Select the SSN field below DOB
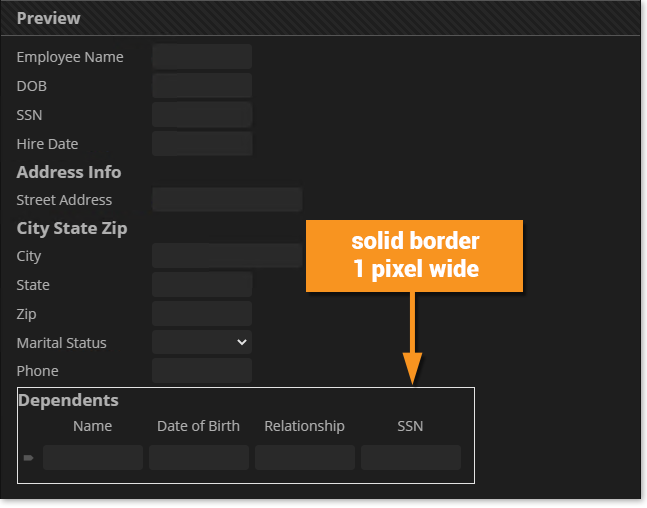Viewport: 647px width, 508px height. 202,115
